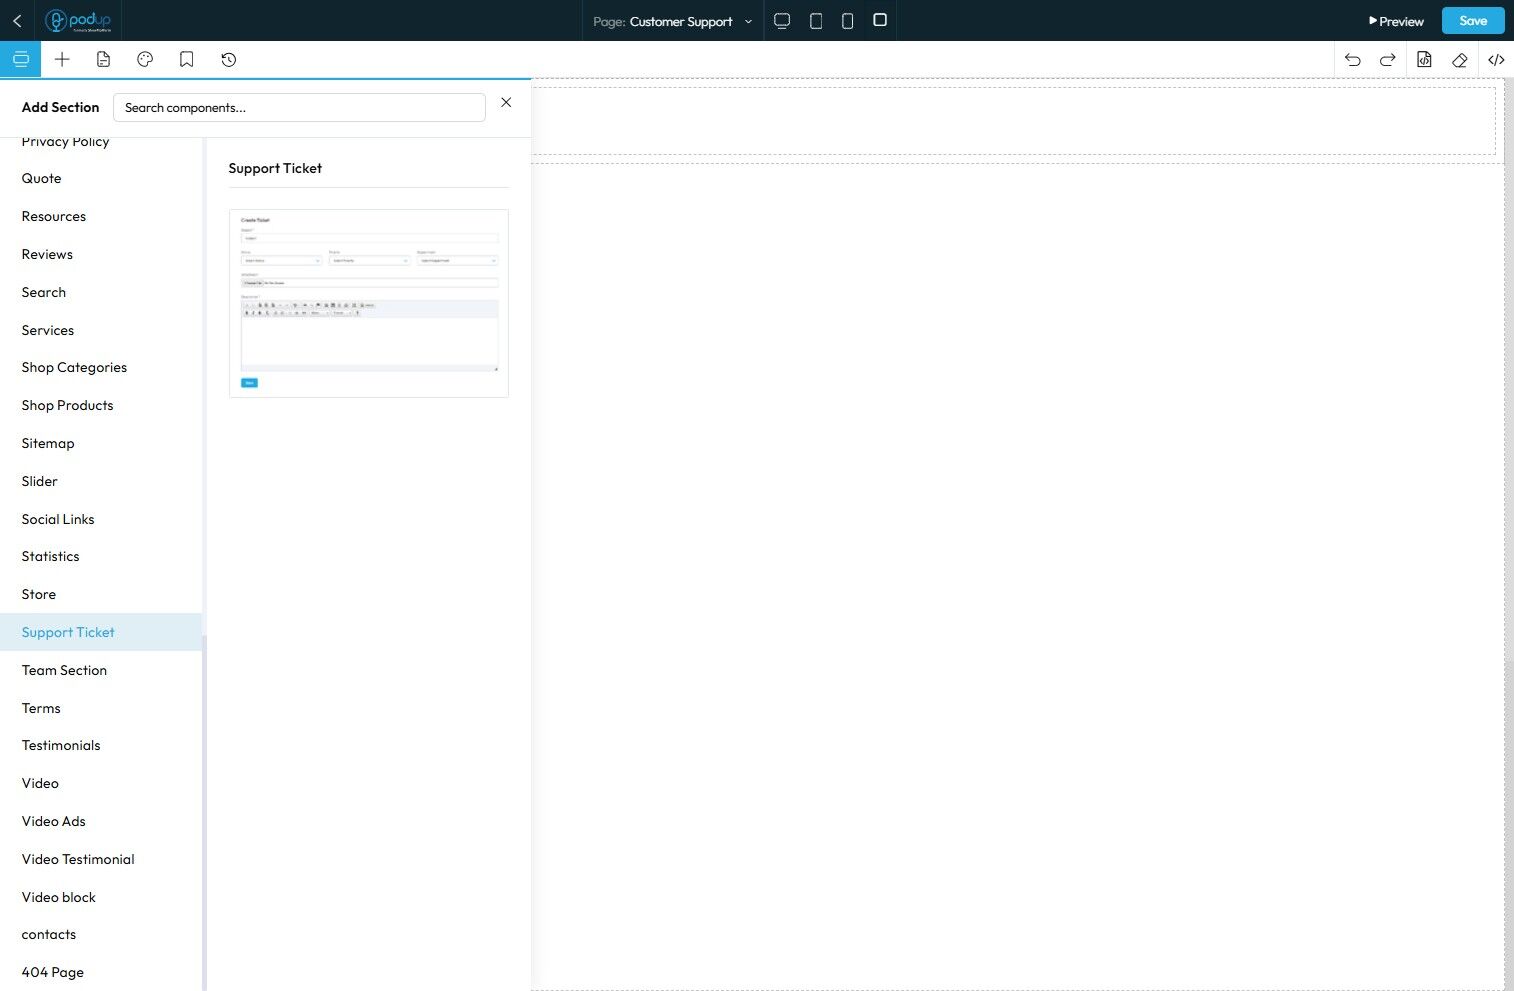Save the page
The height and width of the screenshot is (991, 1514).
(1473, 21)
